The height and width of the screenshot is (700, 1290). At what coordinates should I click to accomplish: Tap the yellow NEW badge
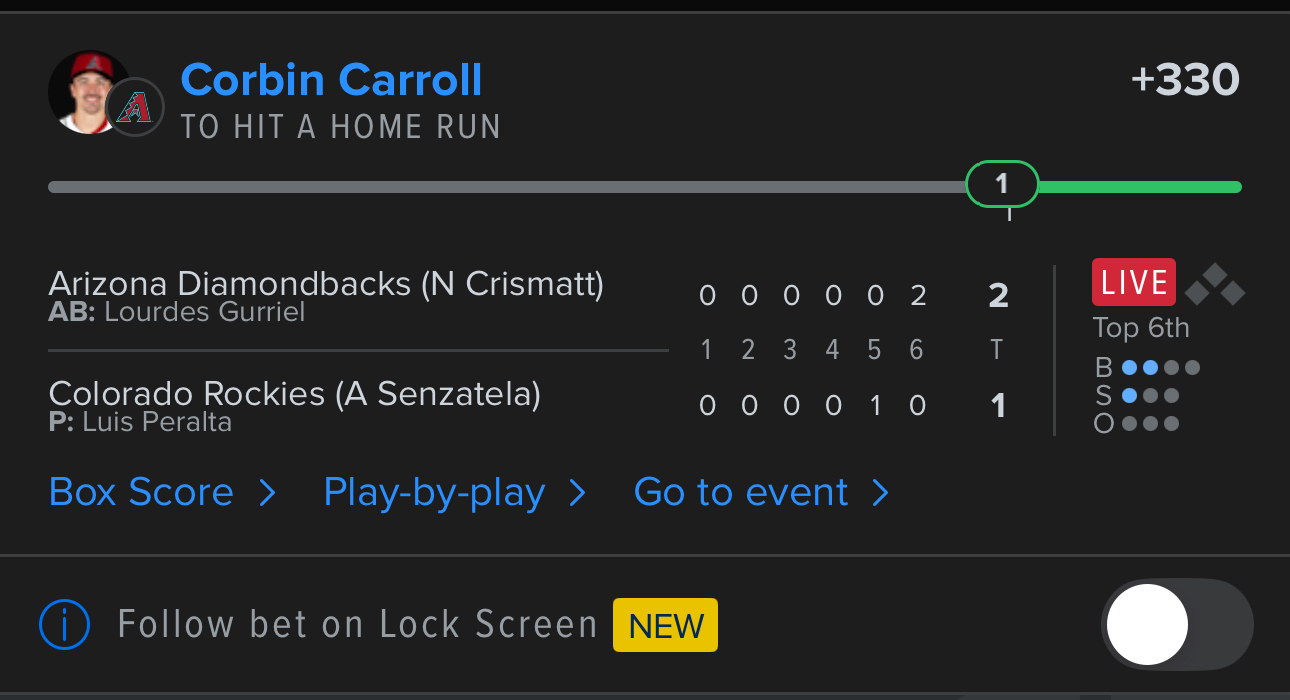point(665,625)
